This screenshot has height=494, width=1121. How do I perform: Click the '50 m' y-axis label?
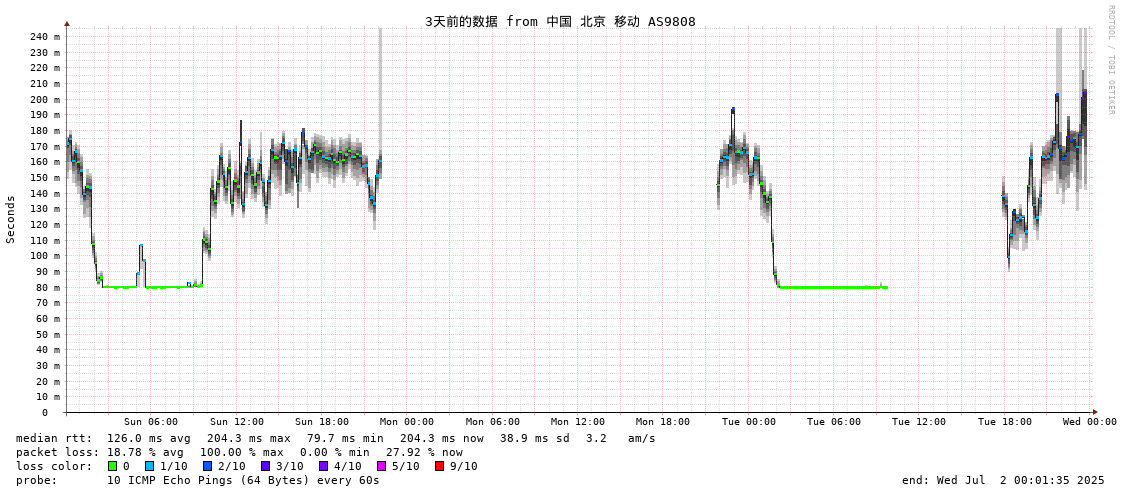pyautogui.click(x=49, y=334)
